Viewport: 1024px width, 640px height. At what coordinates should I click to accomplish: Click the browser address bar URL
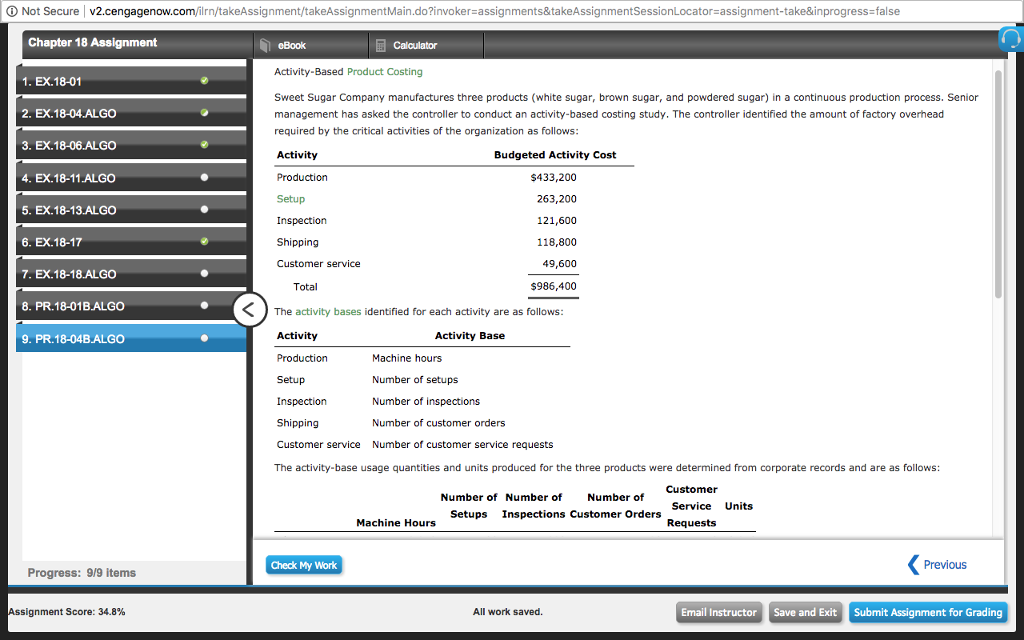tap(494, 11)
